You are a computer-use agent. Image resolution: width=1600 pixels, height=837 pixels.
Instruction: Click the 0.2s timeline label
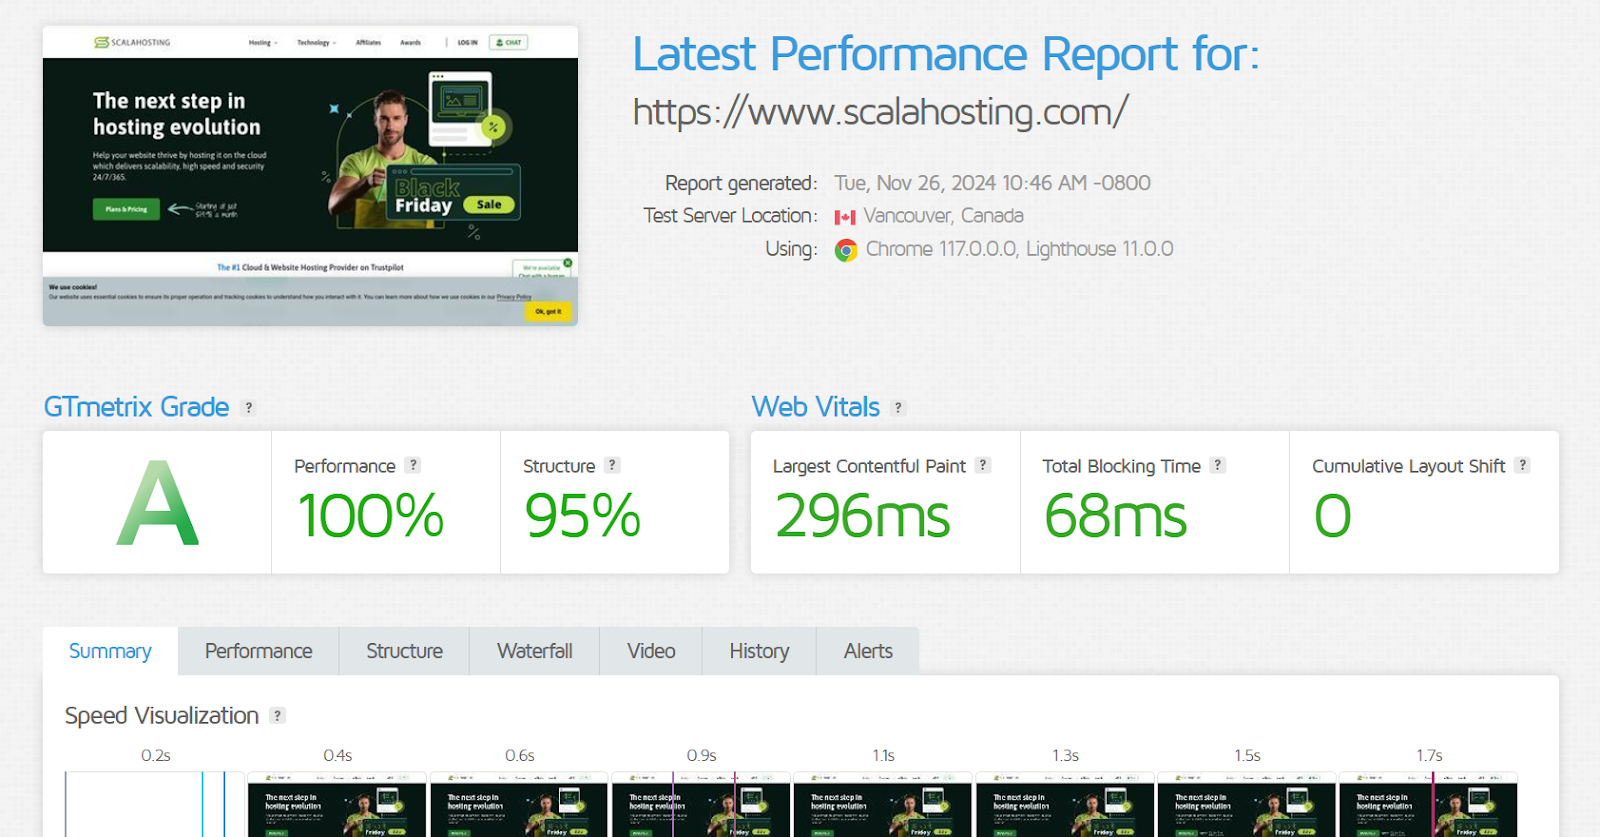pos(155,756)
